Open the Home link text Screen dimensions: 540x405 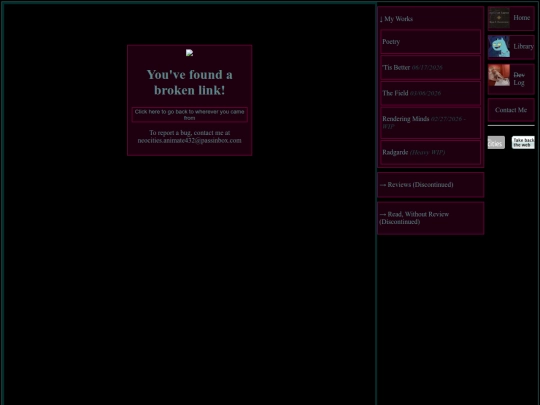(521, 18)
